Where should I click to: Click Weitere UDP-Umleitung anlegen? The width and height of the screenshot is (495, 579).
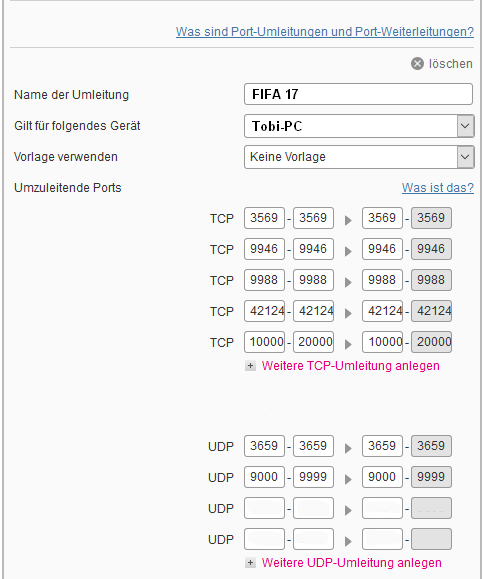click(351, 563)
